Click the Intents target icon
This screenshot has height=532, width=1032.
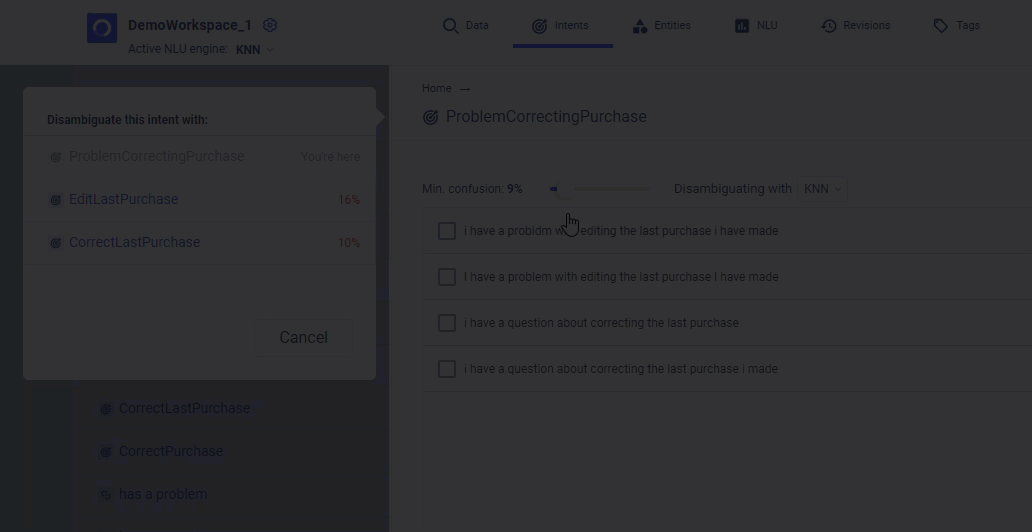(x=539, y=26)
